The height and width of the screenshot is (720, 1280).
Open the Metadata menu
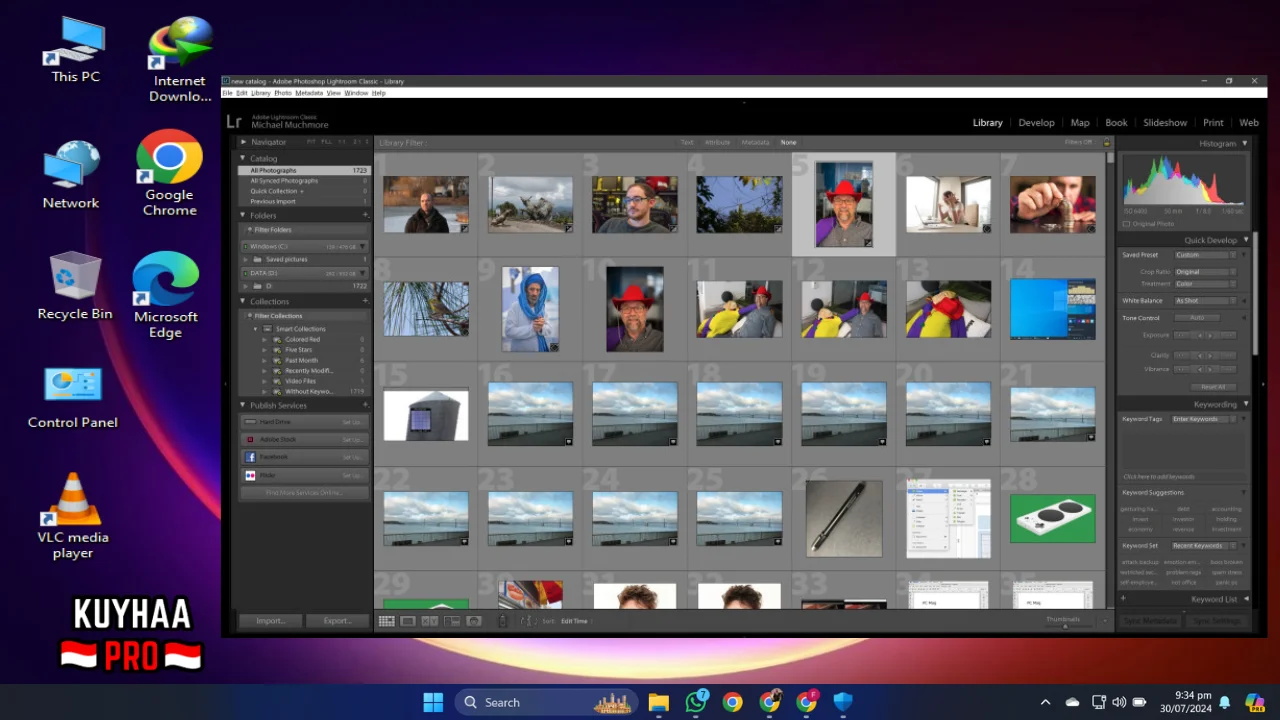pos(309,93)
